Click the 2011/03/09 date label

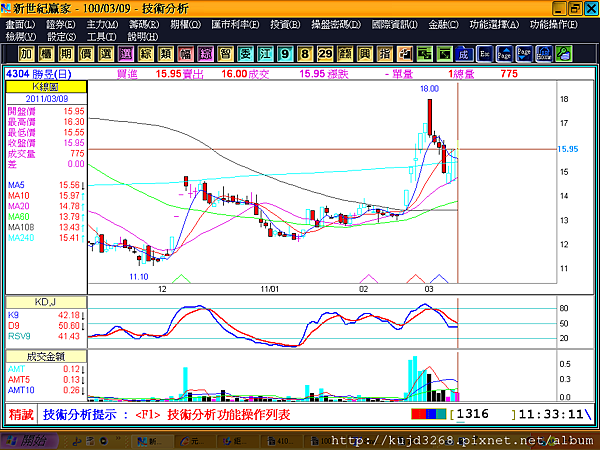point(47,99)
